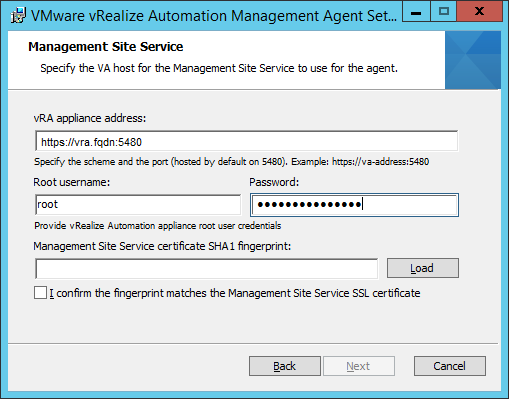Go Back to the previous step
This screenshot has width=509, height=399.
(285, 366)
